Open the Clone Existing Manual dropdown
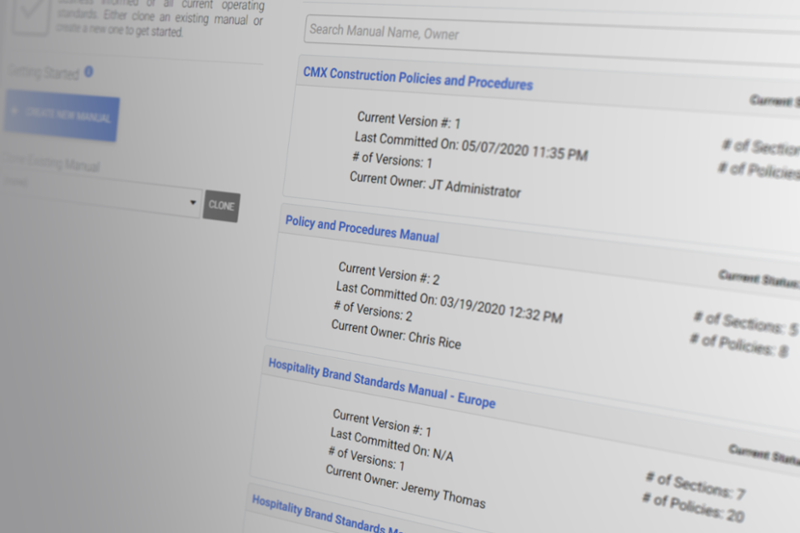The image size is (800, 533). coord(192,202)
